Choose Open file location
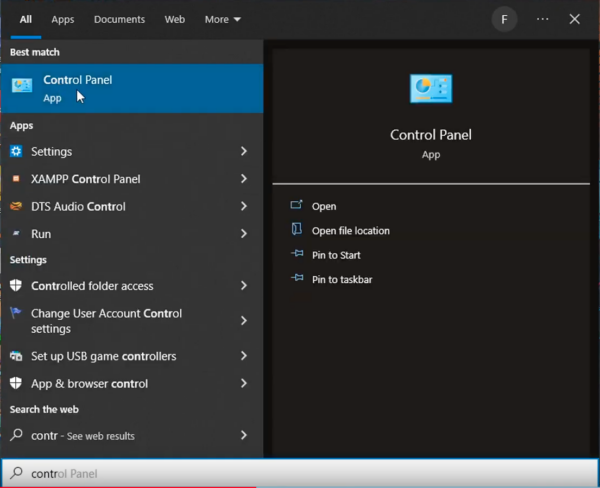Image resolution: width=600 pixels, height=488 pixels. 350,231
